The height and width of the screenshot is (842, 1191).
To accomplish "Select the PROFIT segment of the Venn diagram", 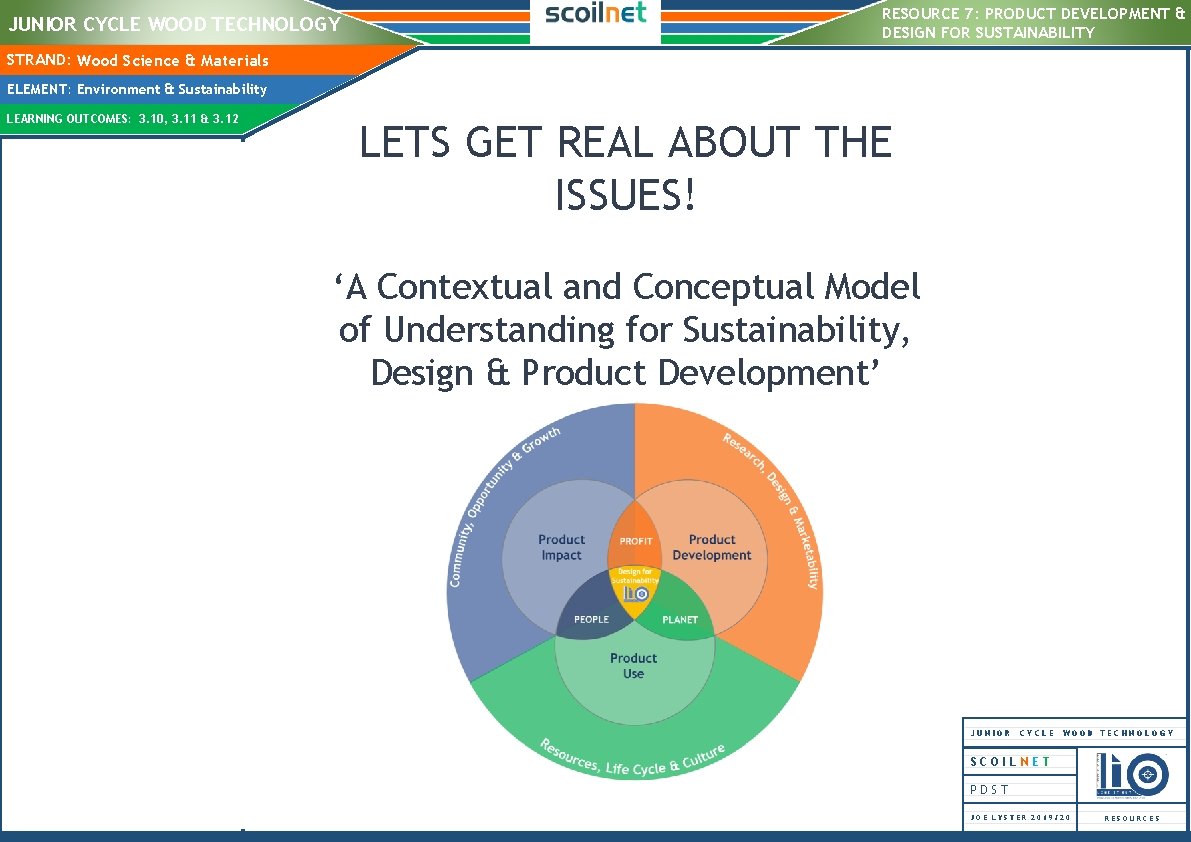I will tap(634, 540).
